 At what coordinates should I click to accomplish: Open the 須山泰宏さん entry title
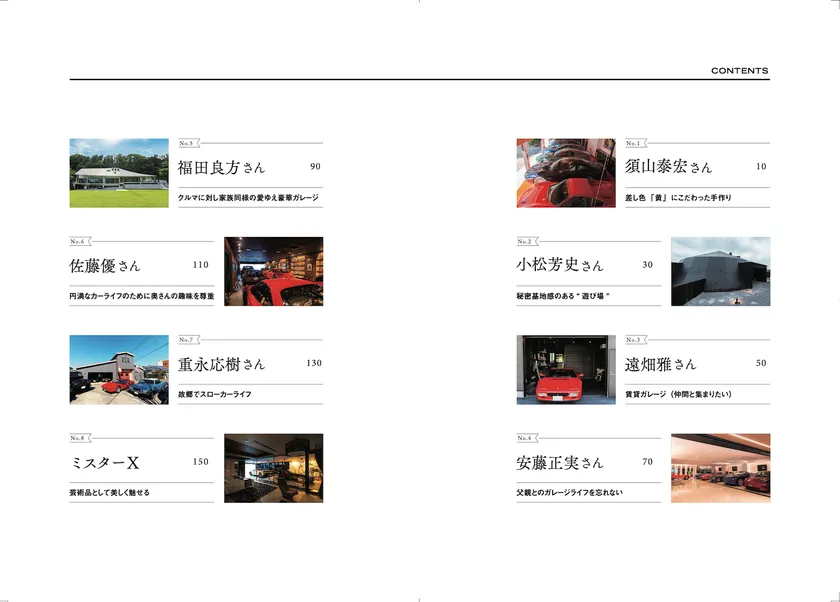[x=668, y=167]
